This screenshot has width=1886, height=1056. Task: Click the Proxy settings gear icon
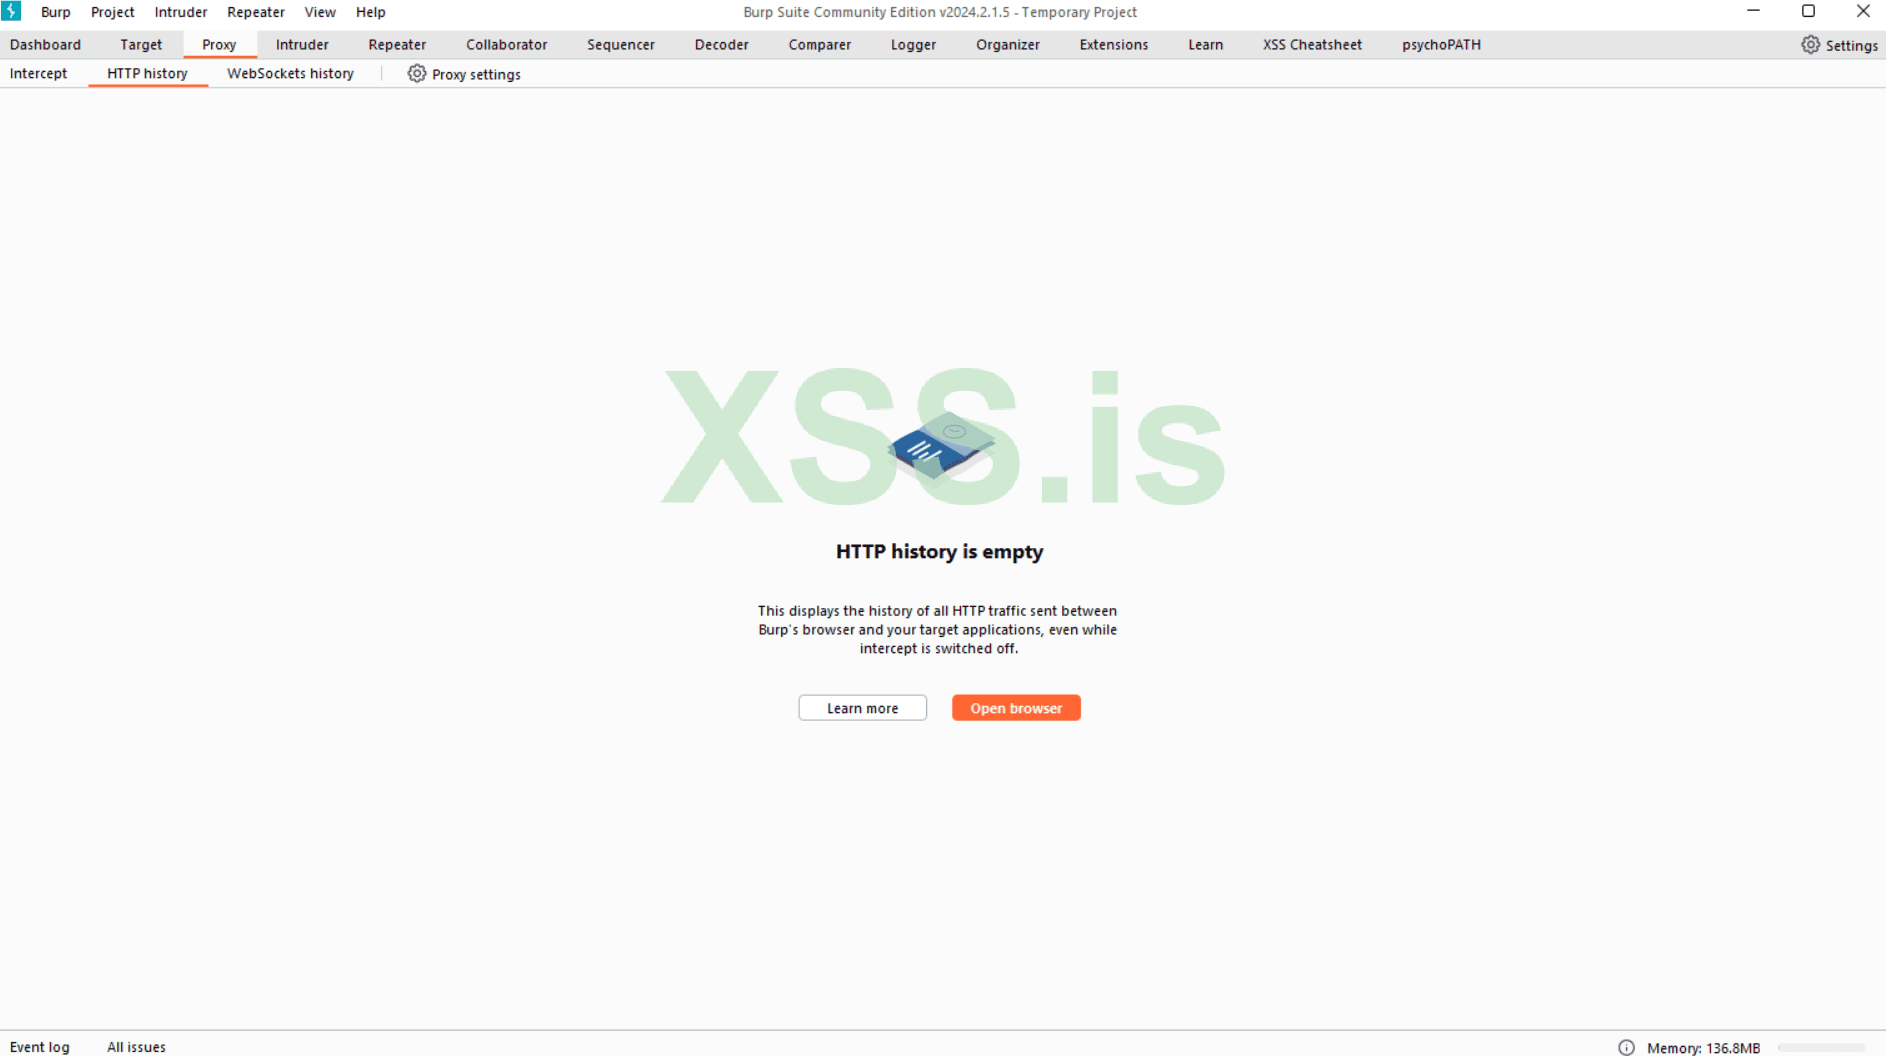coord(417,74)
